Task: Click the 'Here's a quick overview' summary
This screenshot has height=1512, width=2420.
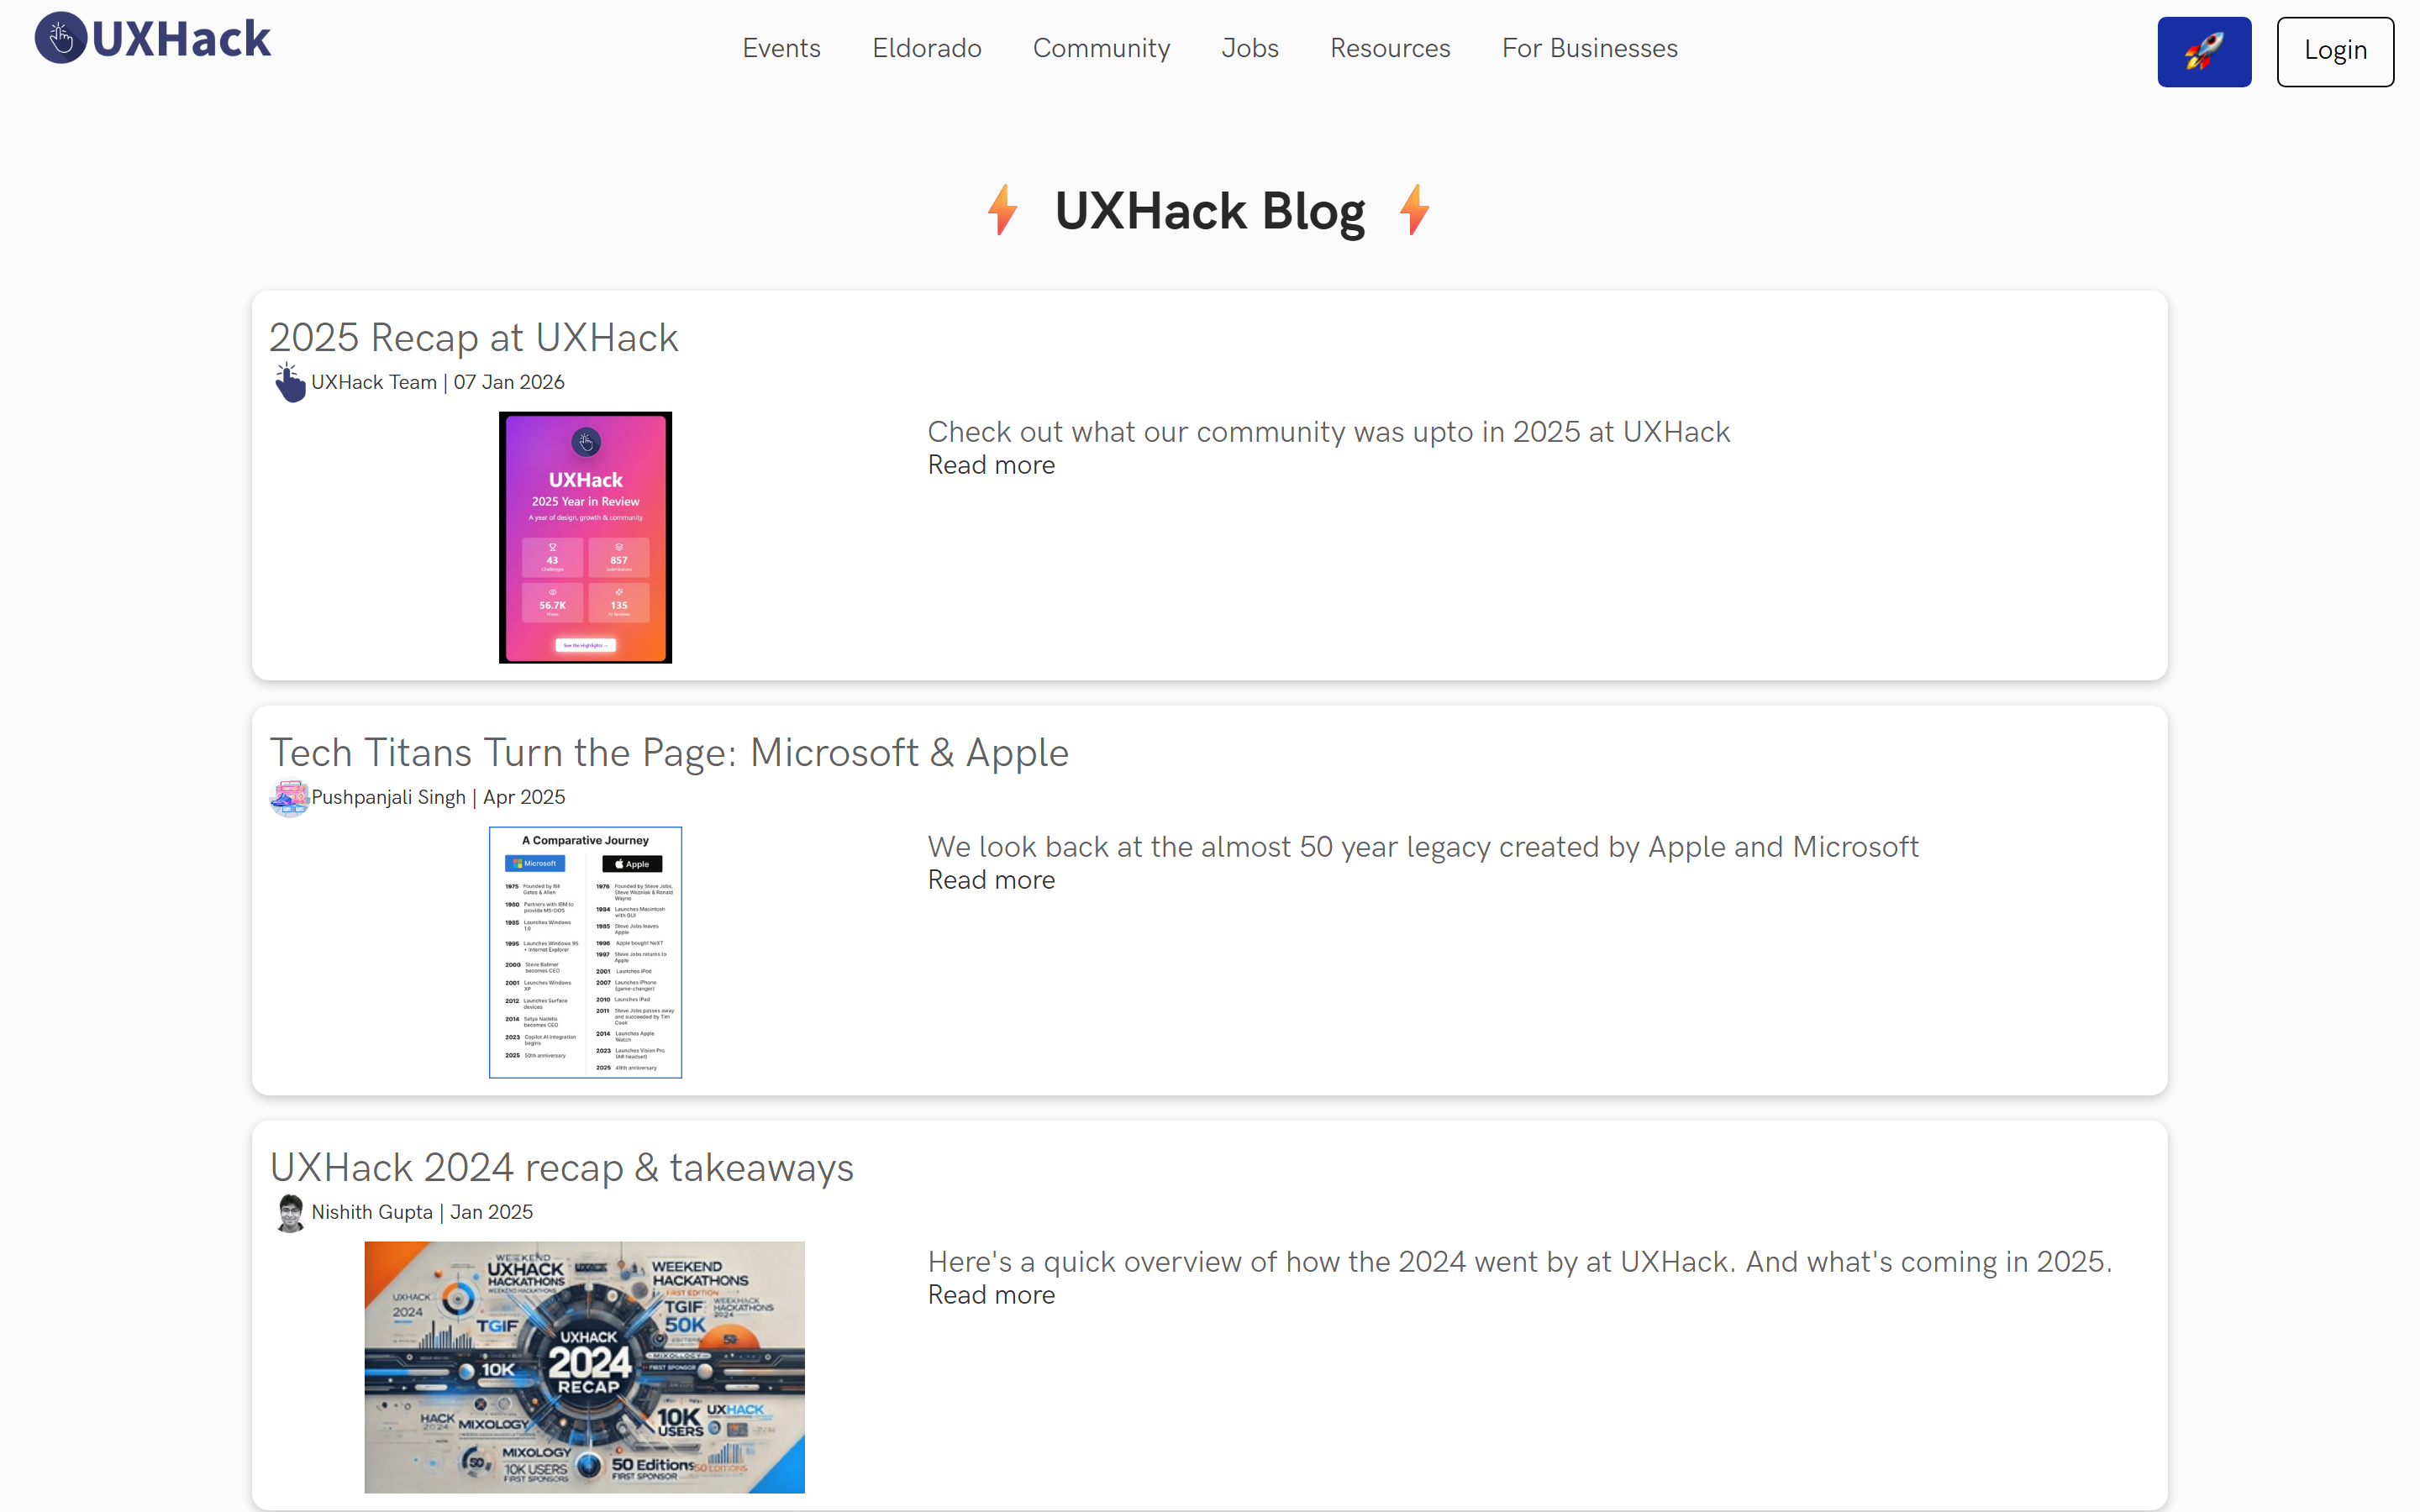Action: coord(1520,1262)
